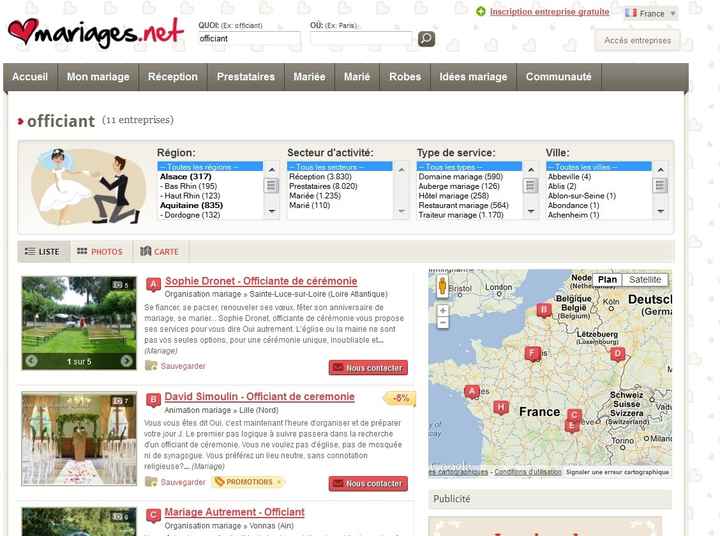Open David Simoulin - Officiant de ceremonie
This screenshot has width=720, height=536.
[259, 396]
